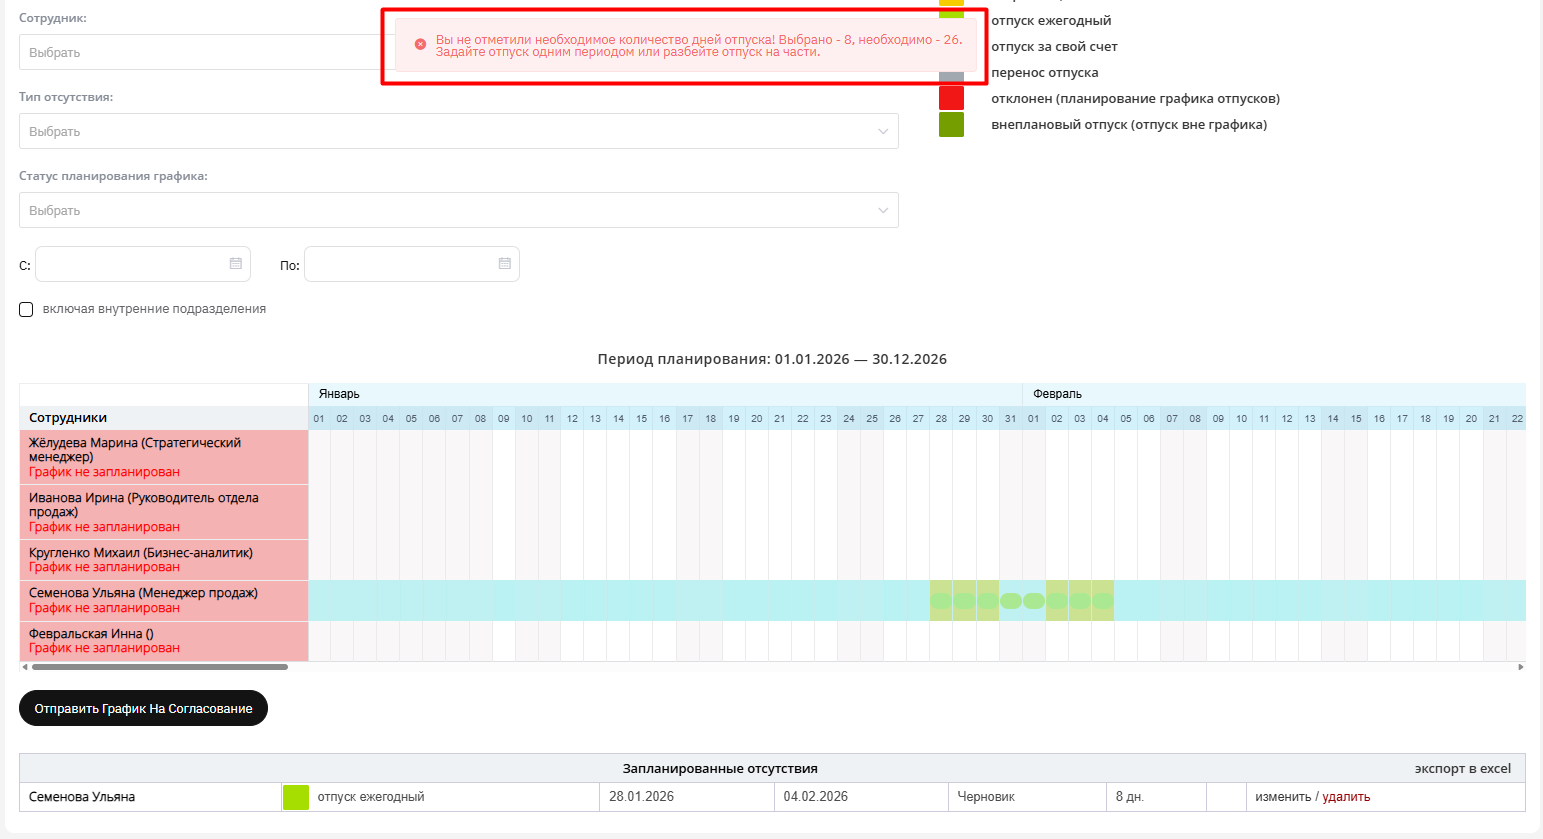Screen dimensions: 1543x839
Task: Click the olive "внеплановый отпуск" legend swatch
Action: point(951,125)
